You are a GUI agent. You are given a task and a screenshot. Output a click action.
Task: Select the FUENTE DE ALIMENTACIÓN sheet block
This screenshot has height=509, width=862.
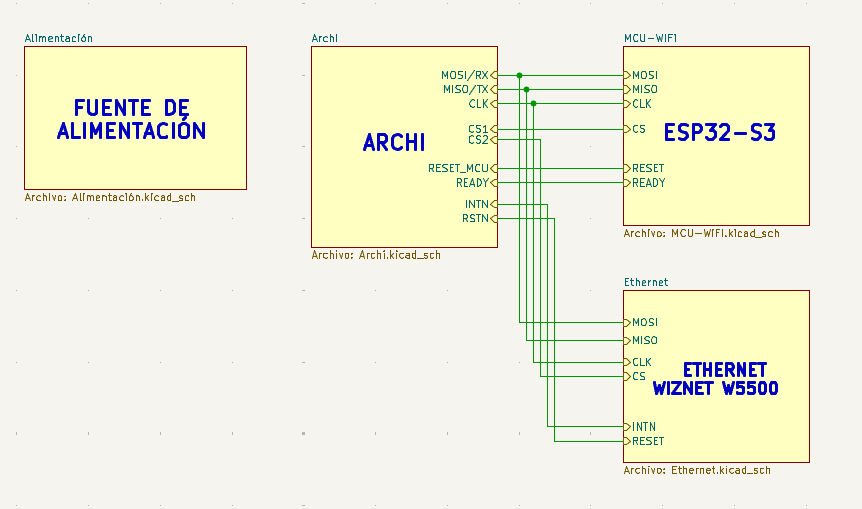coord(135,118)
